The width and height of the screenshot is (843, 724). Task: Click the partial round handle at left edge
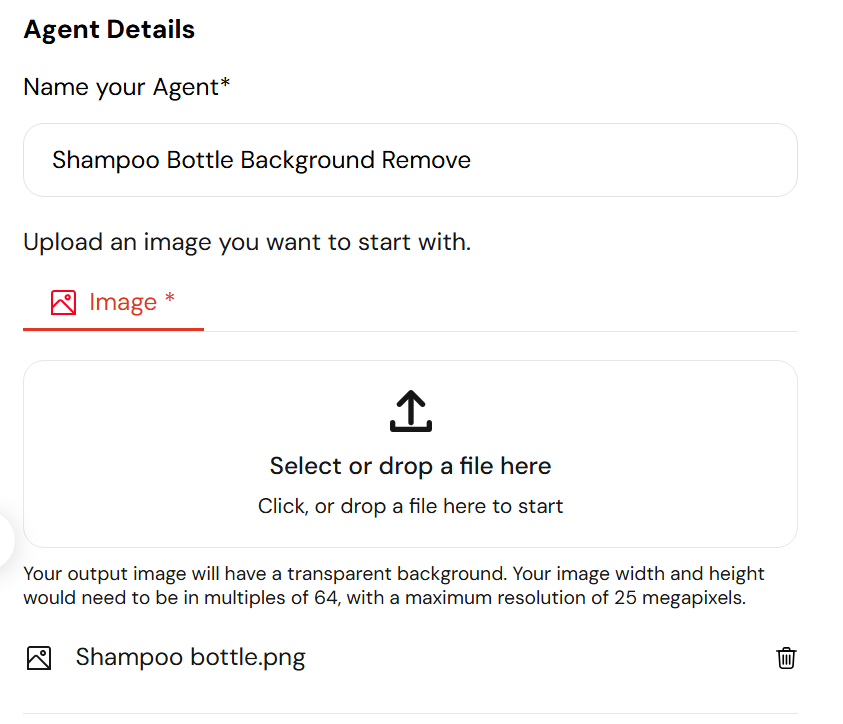[6, 540]
